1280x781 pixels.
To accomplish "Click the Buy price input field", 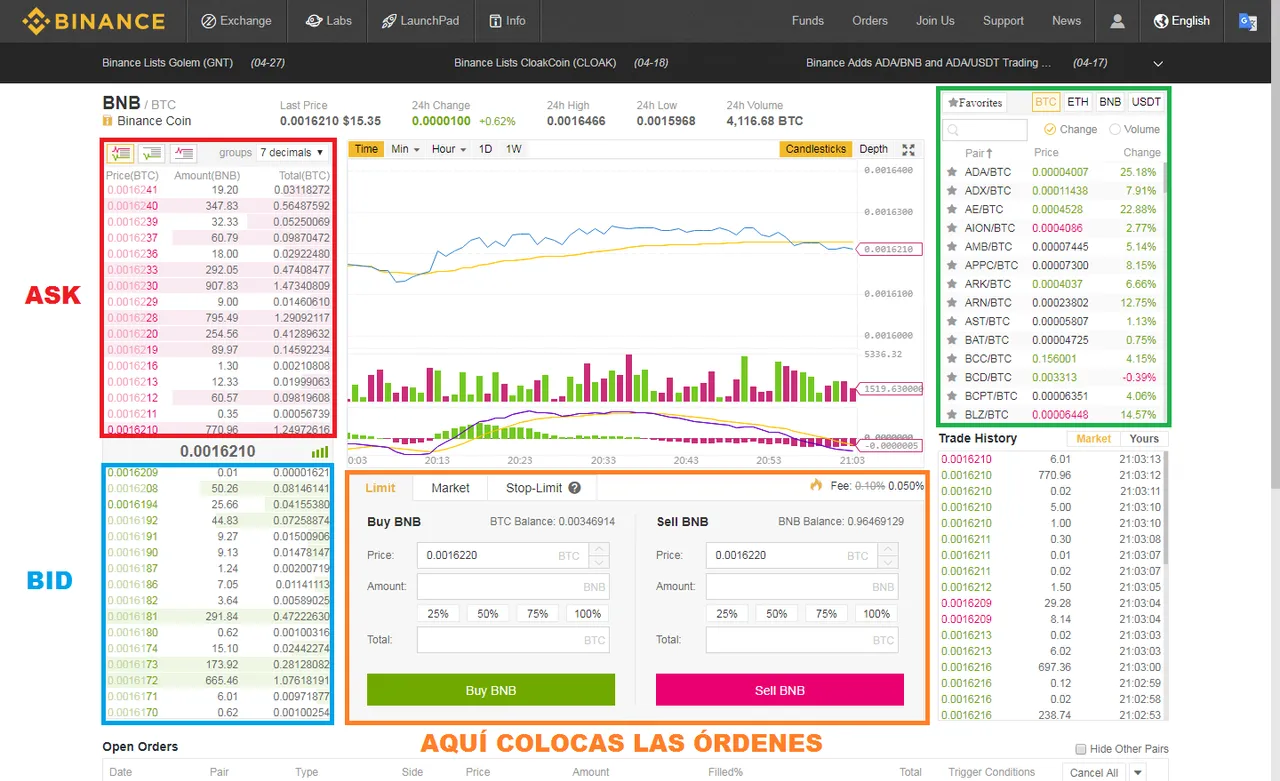I will point(503,555).
